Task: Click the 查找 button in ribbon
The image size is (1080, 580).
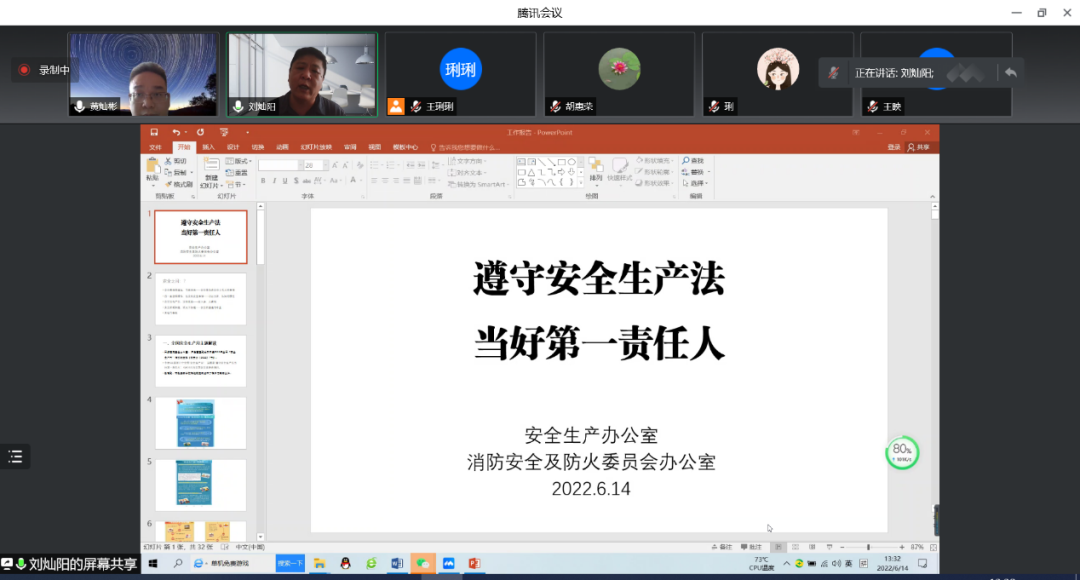Action: click(696, 161)
